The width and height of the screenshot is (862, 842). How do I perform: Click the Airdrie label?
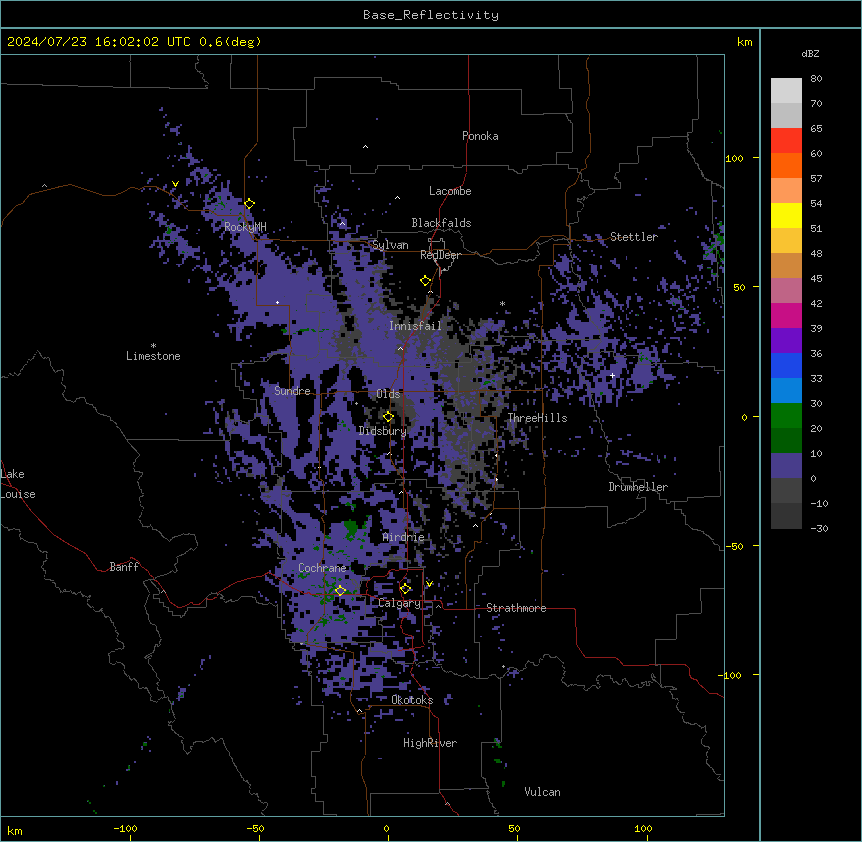(x=403, y=537)
